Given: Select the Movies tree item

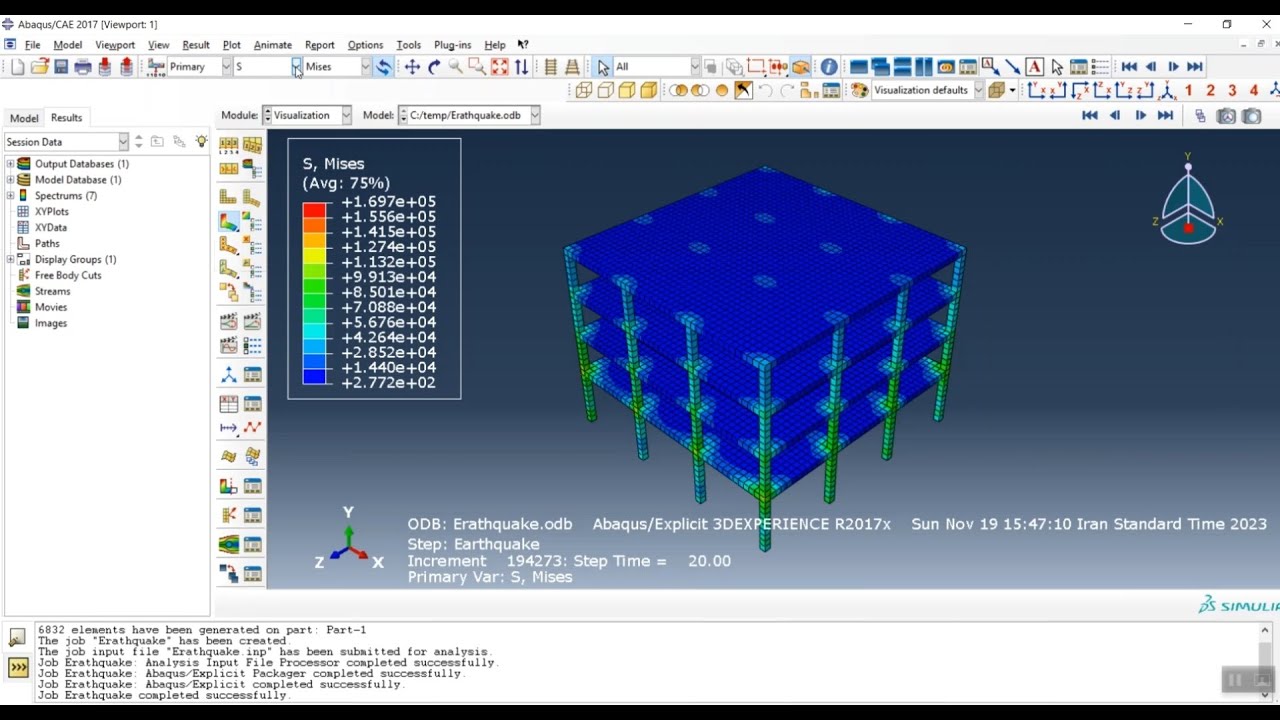Looking at the screenshot, I should (x=51, y=308).
